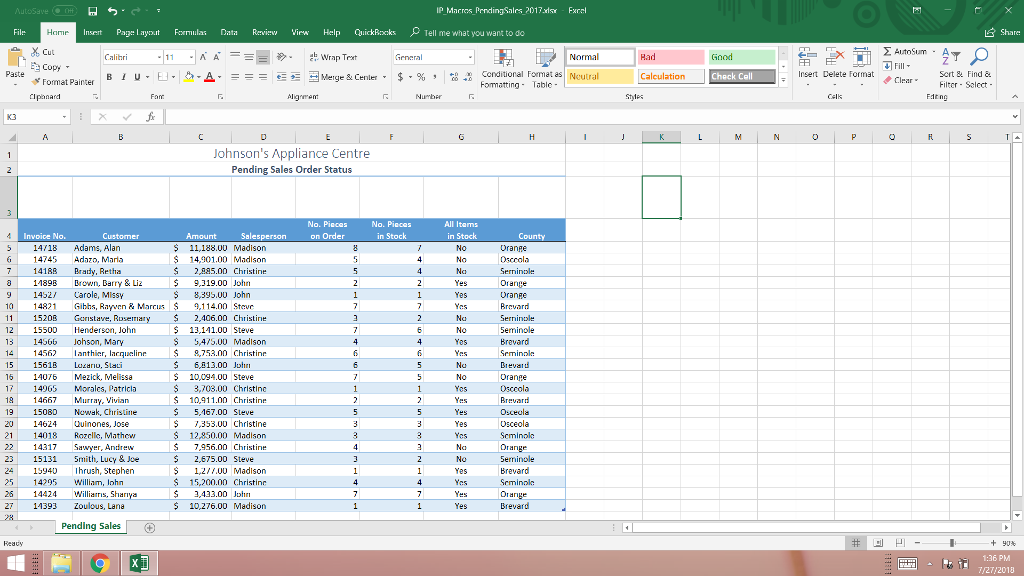Open Find & Select
Screen dimensions: 1024x576
coord(979,68)
